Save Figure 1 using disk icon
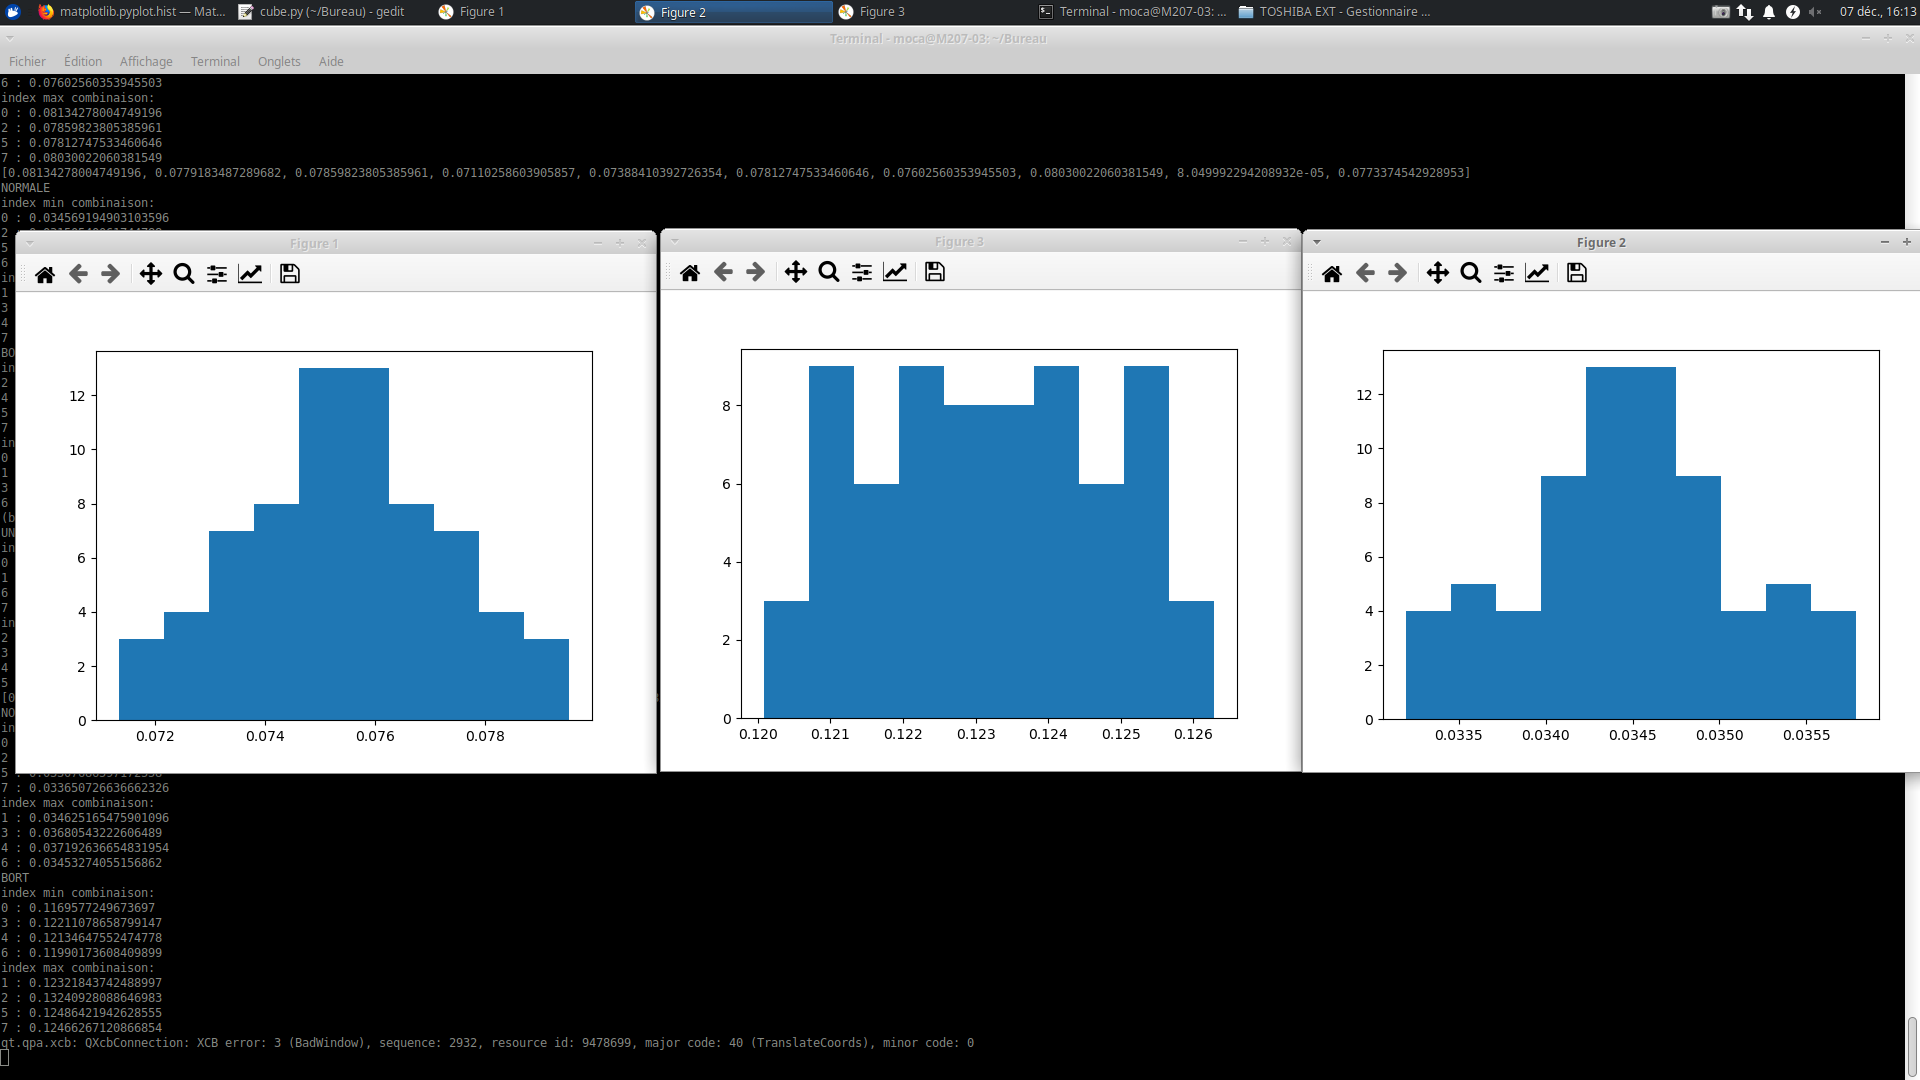The image size is (1920, 1080). [290, 274]
